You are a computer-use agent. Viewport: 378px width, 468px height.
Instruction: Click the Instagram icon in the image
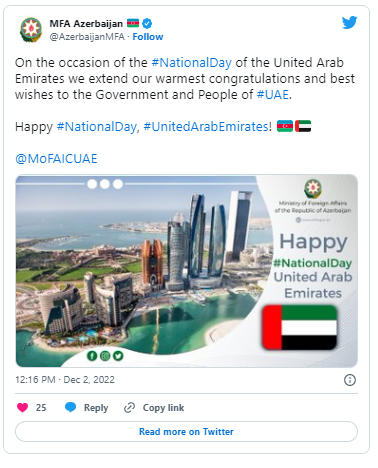click(105, 356)
